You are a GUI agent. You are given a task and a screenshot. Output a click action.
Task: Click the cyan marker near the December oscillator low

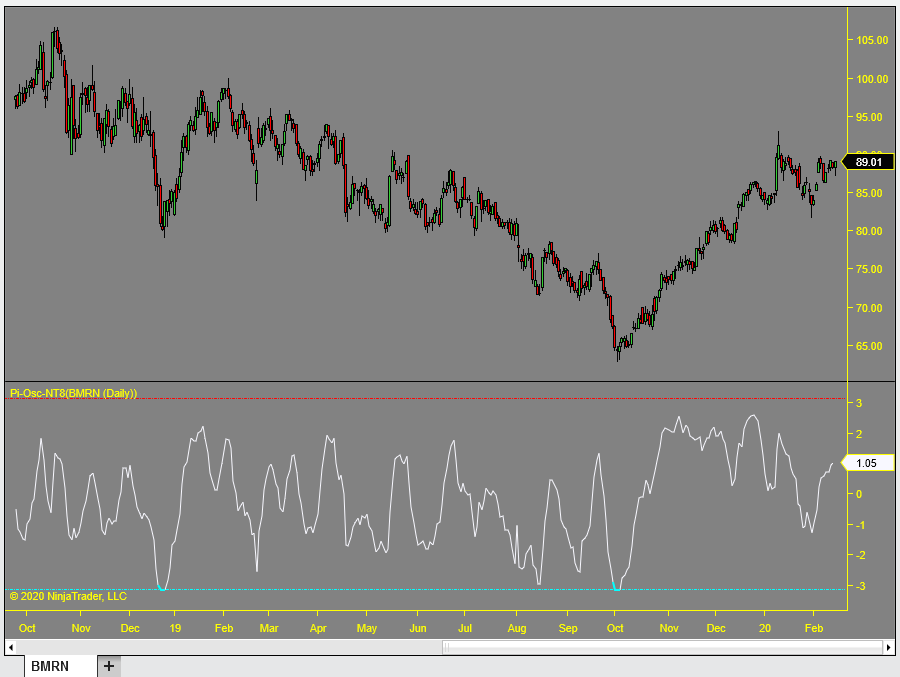(161, 588)
